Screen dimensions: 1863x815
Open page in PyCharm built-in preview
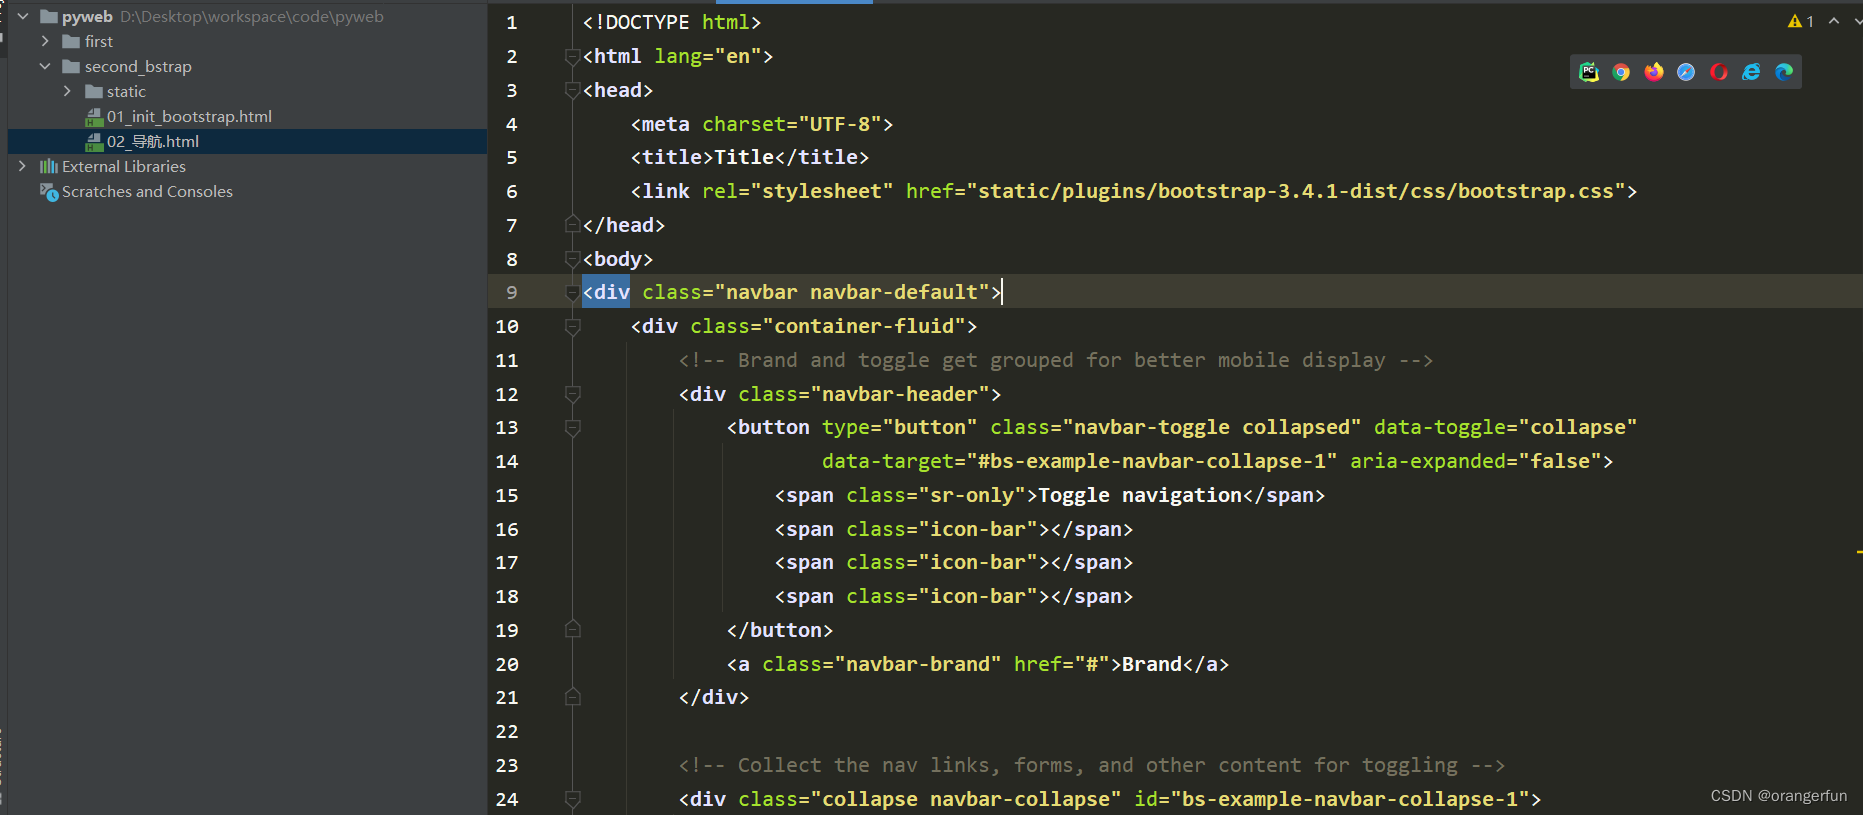(1588, 72)
